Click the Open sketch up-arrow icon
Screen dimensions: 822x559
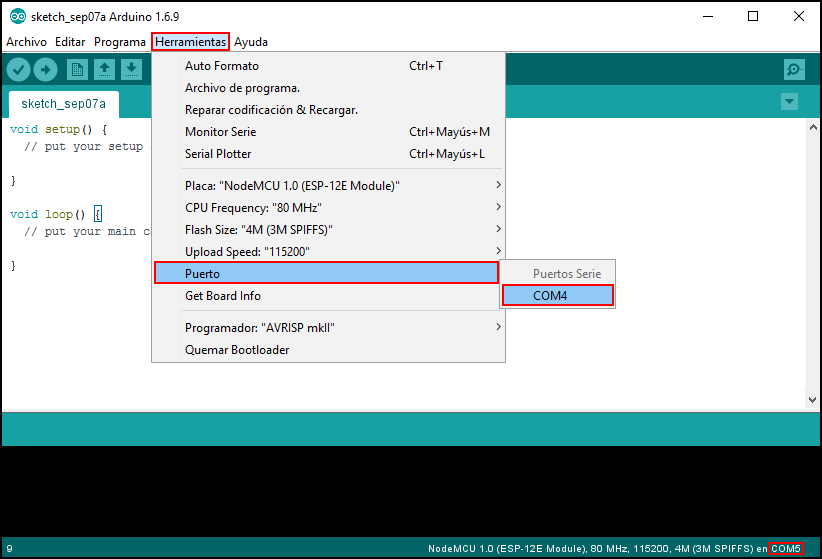pyautogui.click(x=104, y=69)
